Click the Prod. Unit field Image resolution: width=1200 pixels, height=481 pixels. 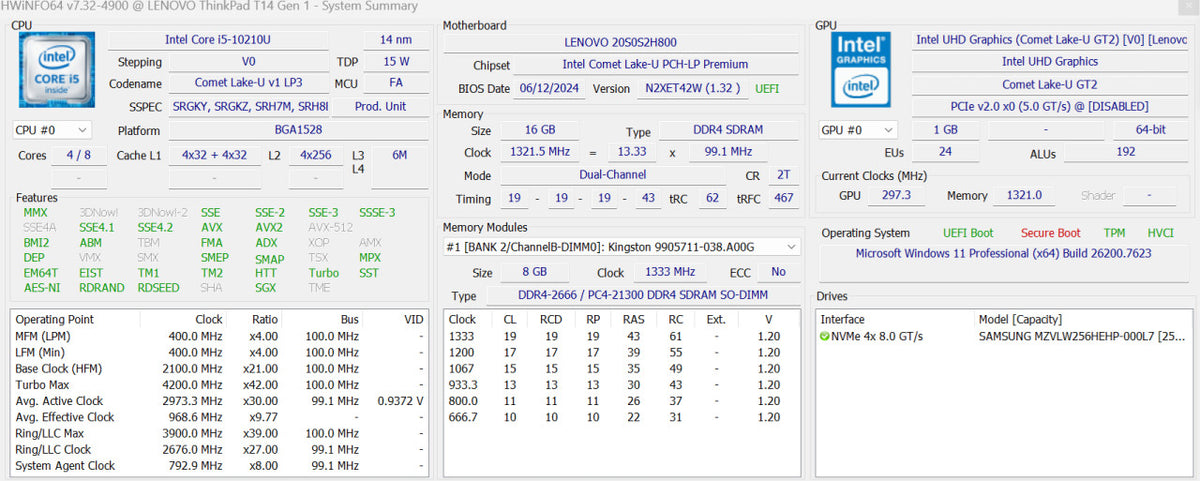(x=380, y=106)
